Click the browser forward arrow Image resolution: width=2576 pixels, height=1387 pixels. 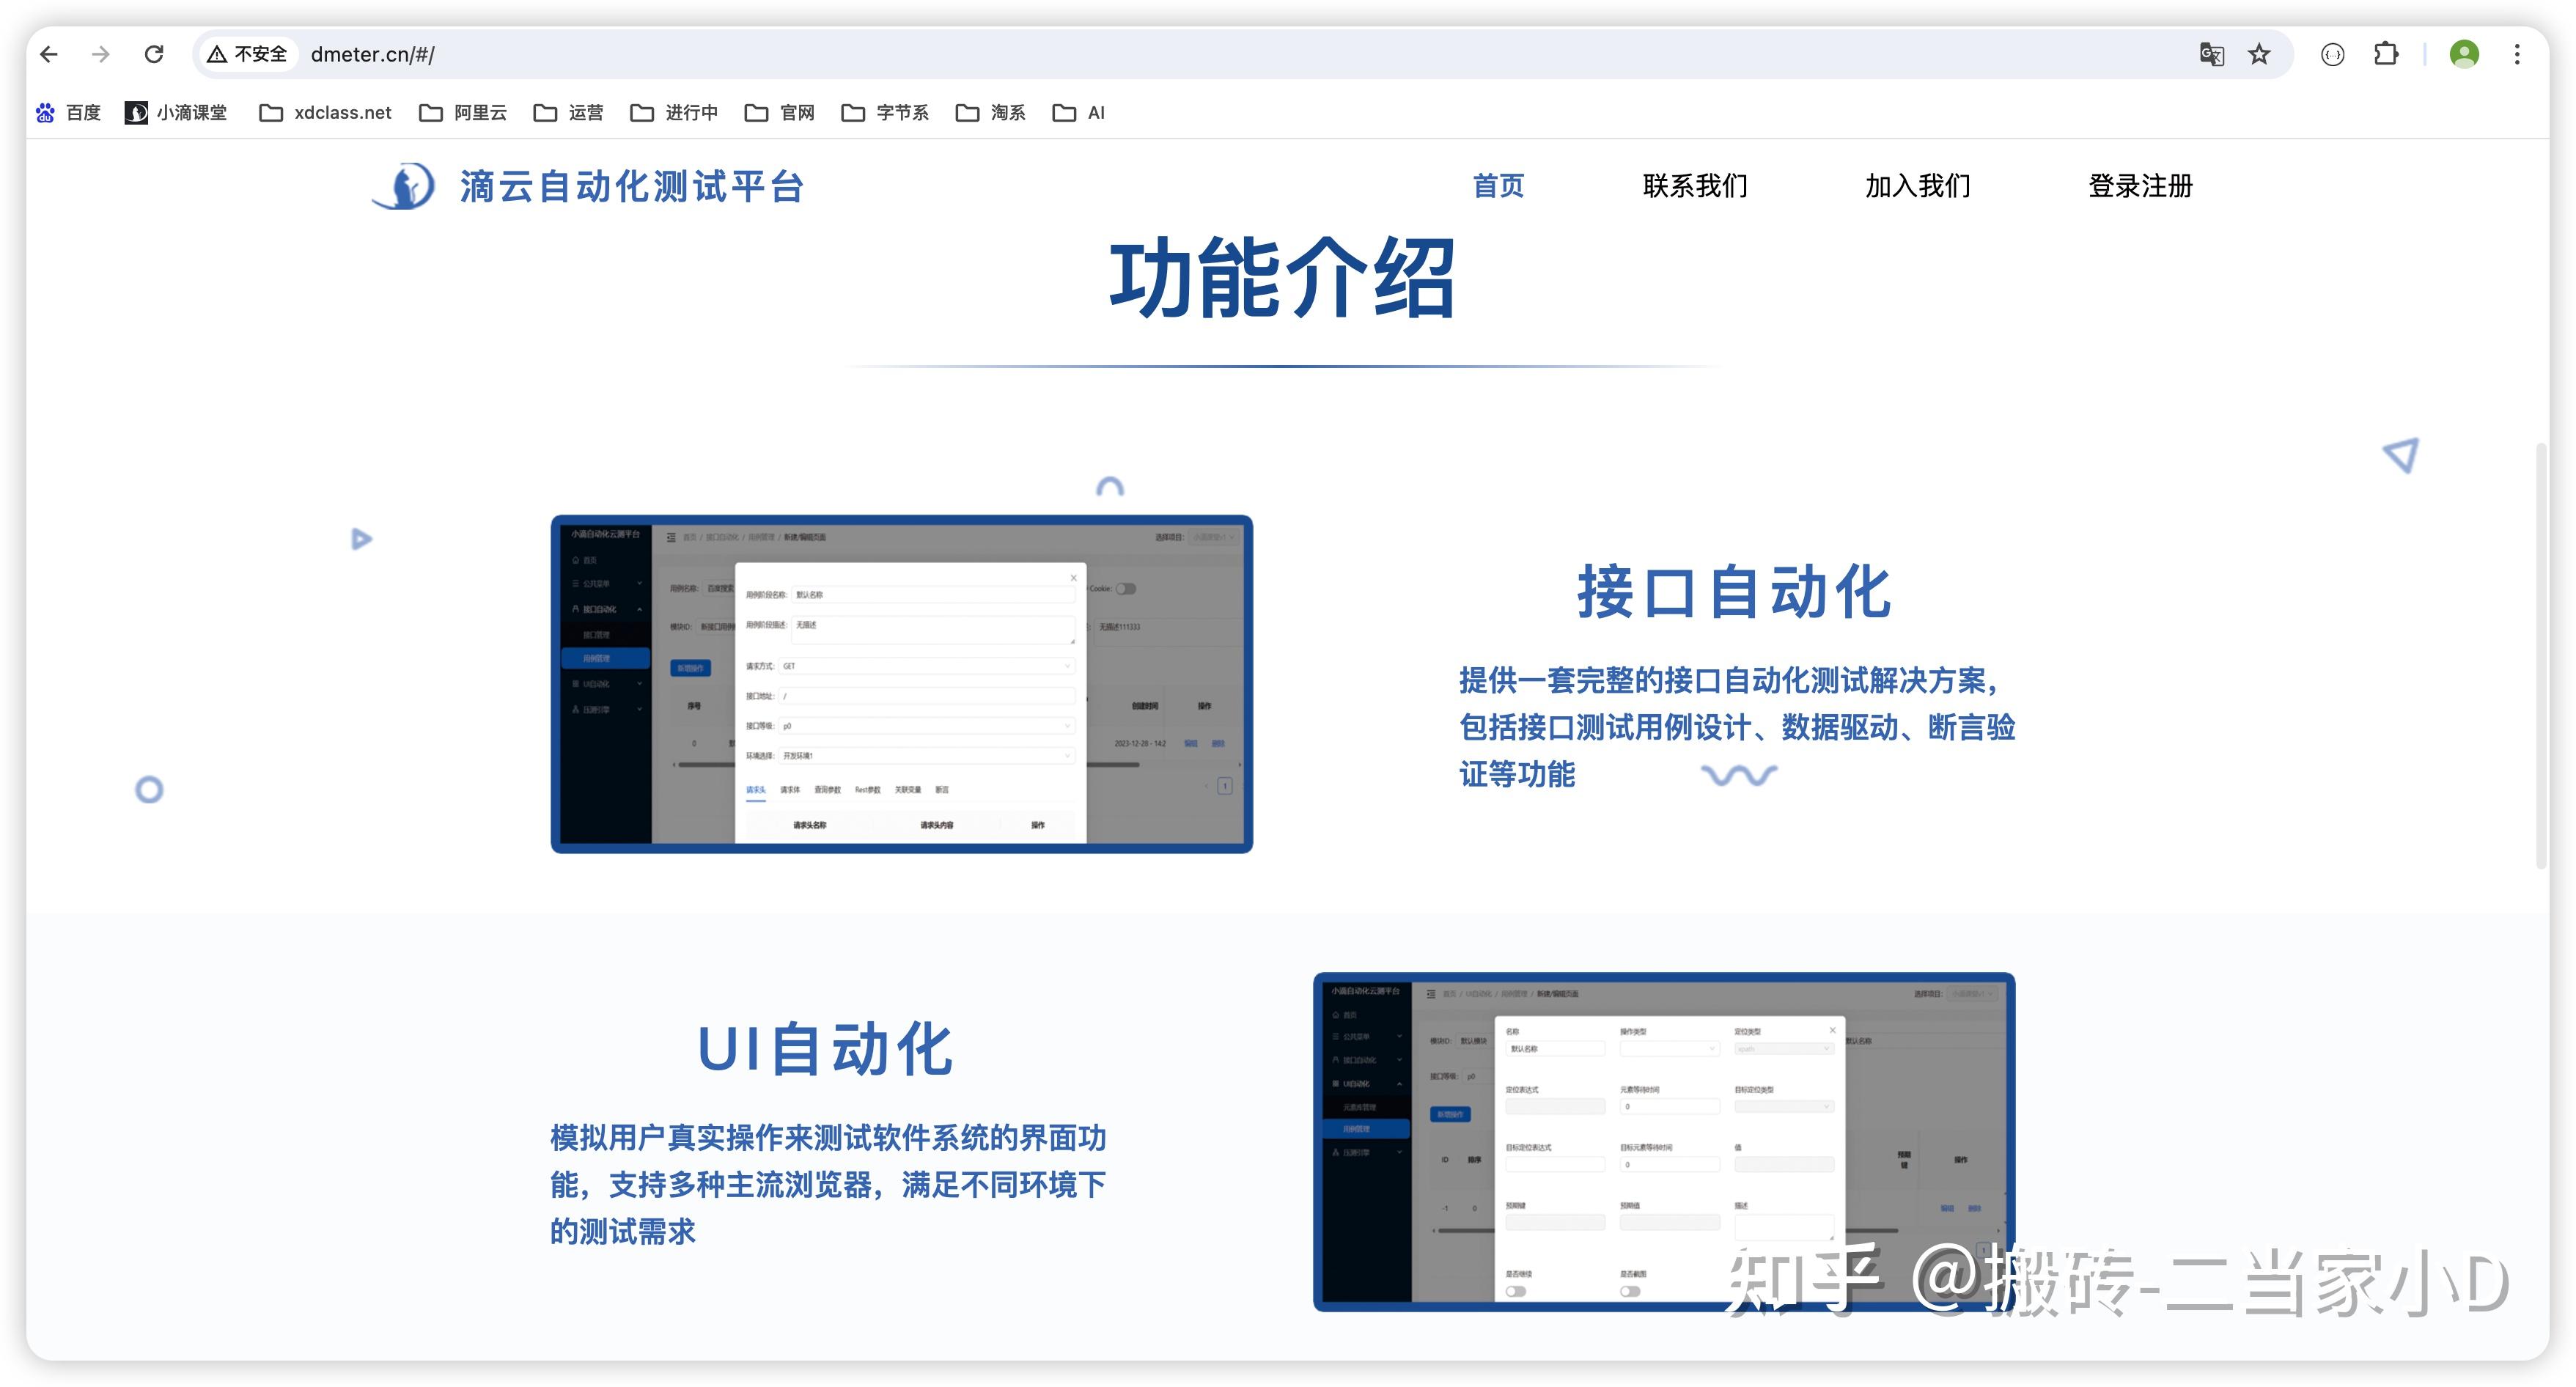[x=101, y=54]
